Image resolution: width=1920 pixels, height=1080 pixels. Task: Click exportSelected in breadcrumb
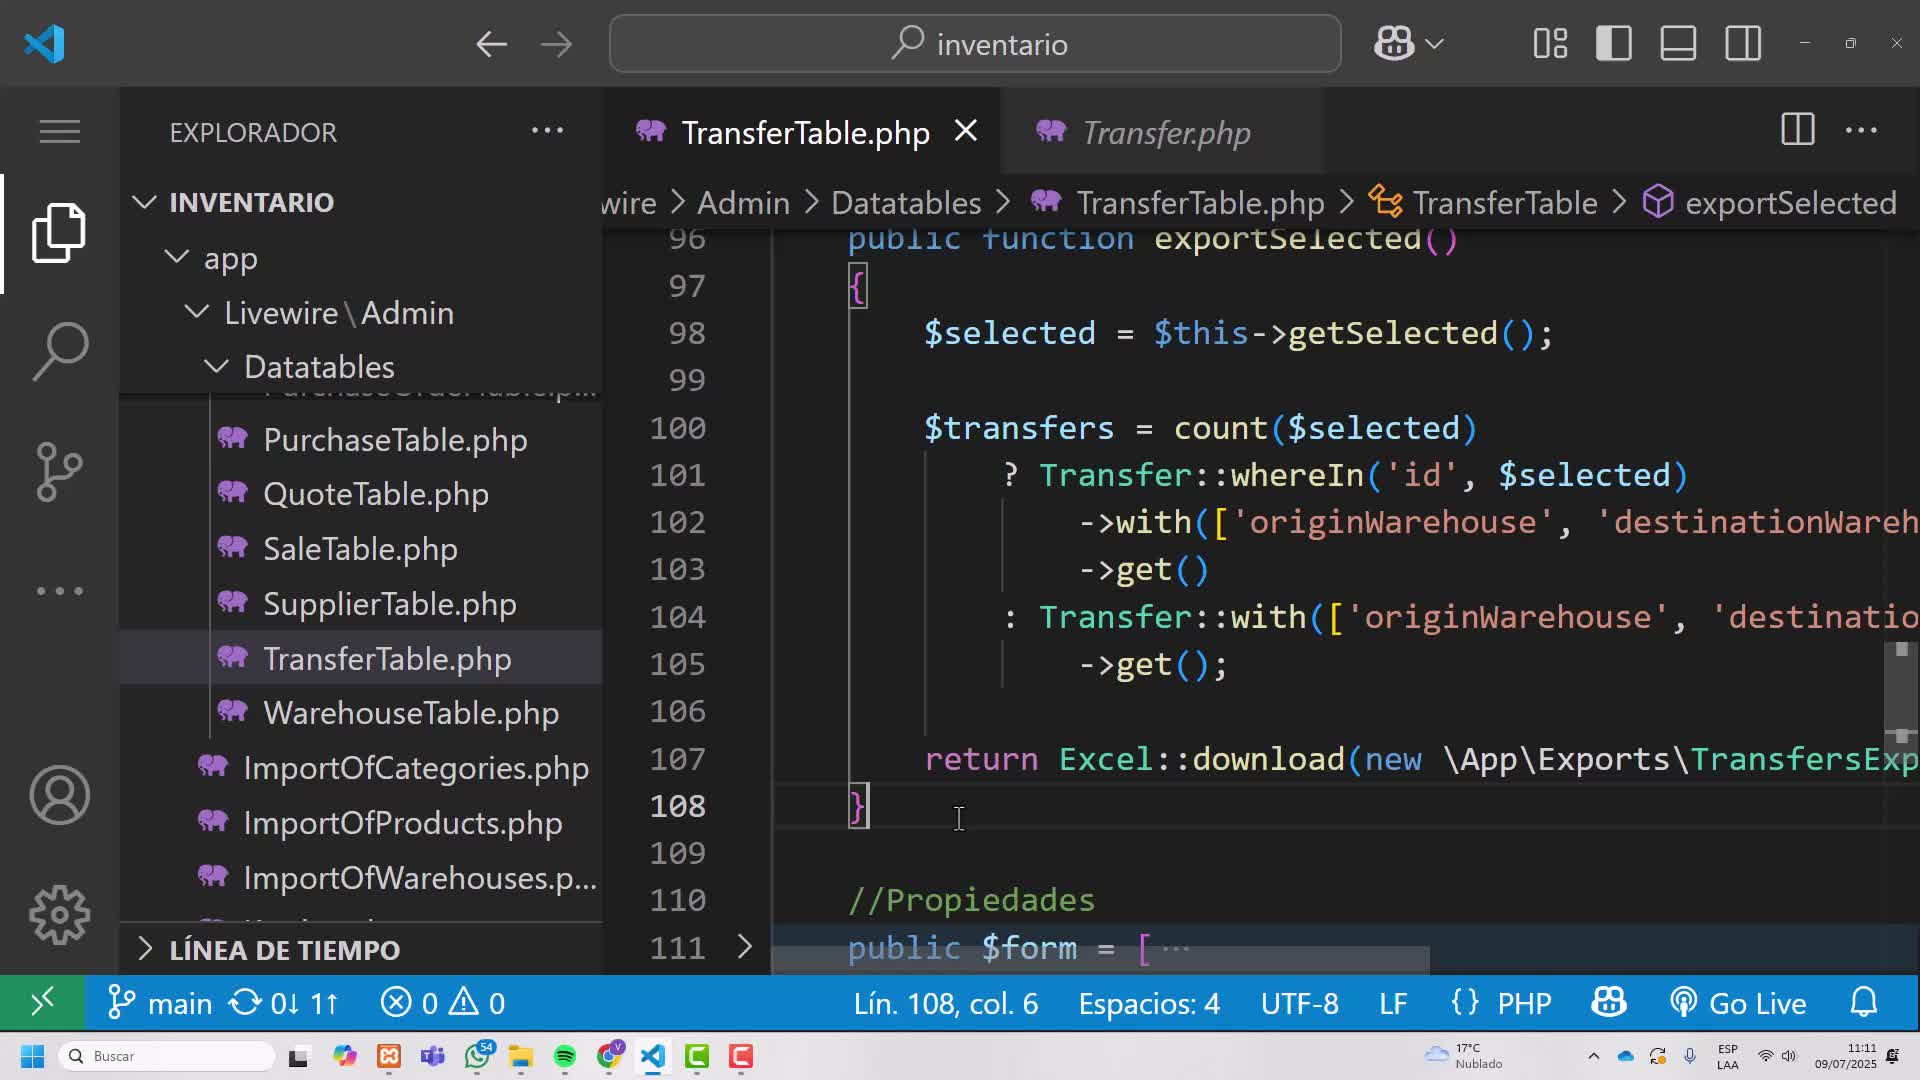[x=1770, y=203]
